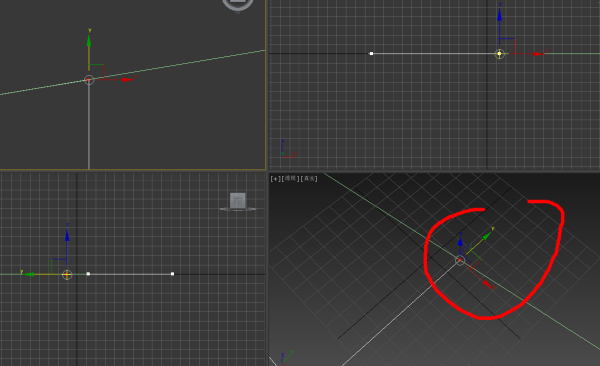Click the blue Z-axis gizmo arrow in the bottom-left viewport
This screenshot has width=600, height=366.
pos(67,235)
